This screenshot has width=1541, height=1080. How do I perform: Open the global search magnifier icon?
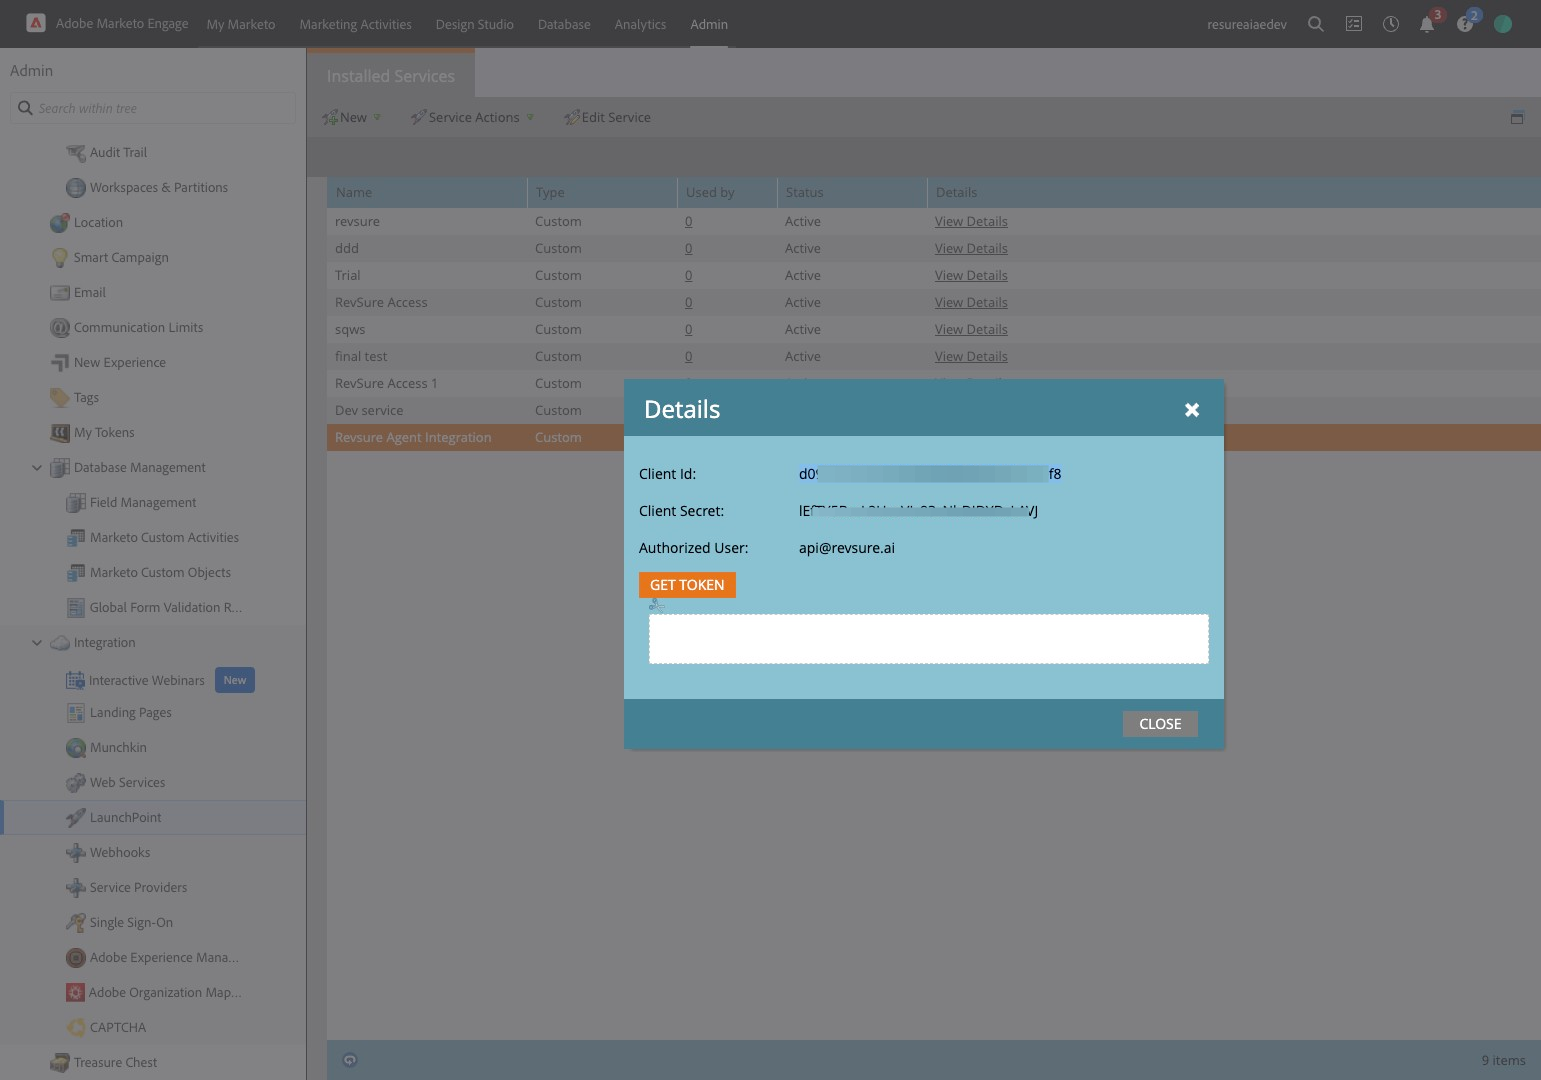coord(1316,24)
